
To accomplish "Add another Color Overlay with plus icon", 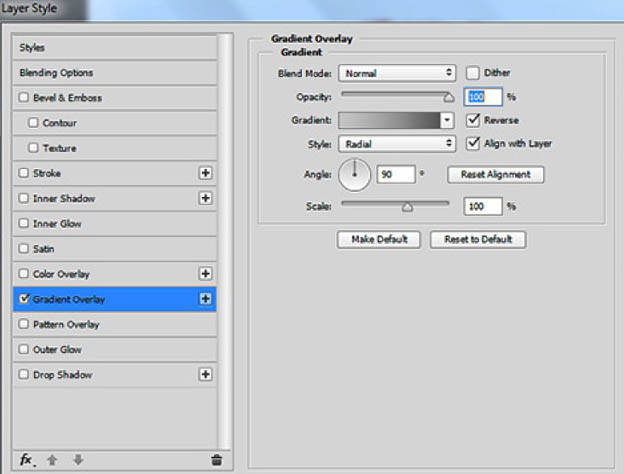I will coord(206,274).
